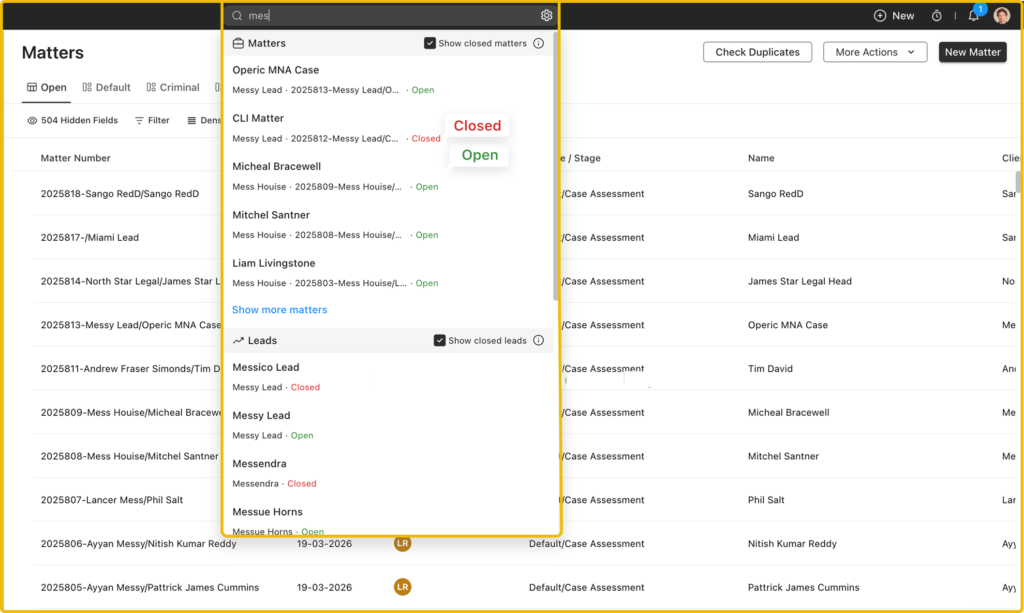Screen dimensions: 1024x613
Task: Click the plus New icon in top bar
Action: pyautogui.click(x=880, y=16)
